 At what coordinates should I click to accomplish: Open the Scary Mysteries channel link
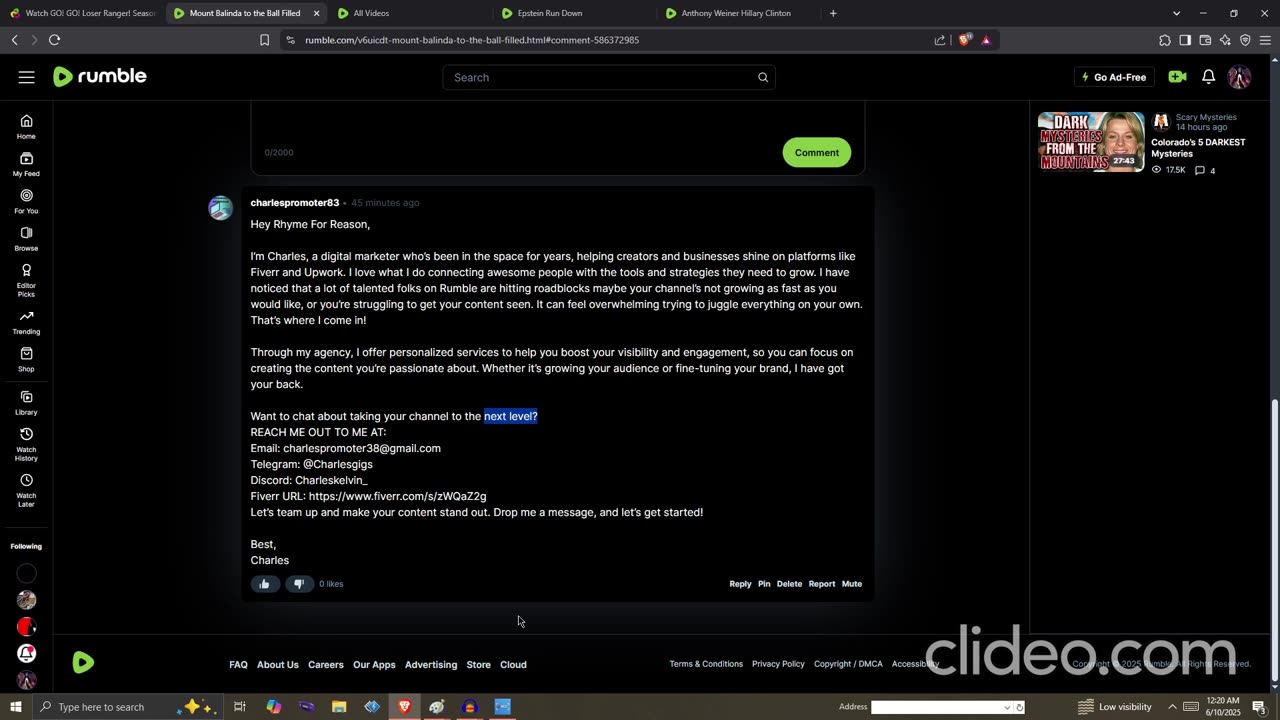point(1206,117)
